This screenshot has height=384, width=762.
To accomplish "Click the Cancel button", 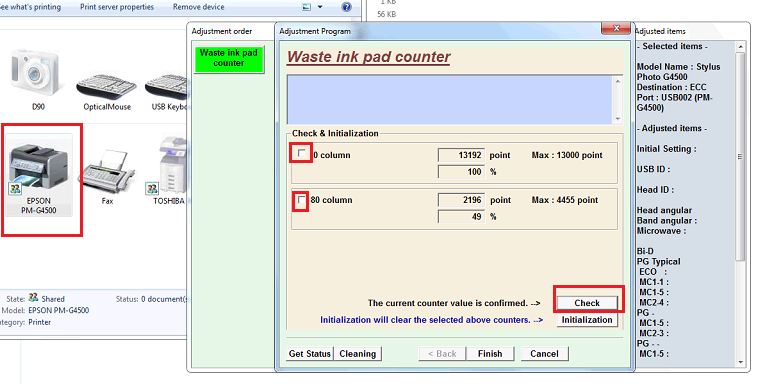I will click(544, 354).
